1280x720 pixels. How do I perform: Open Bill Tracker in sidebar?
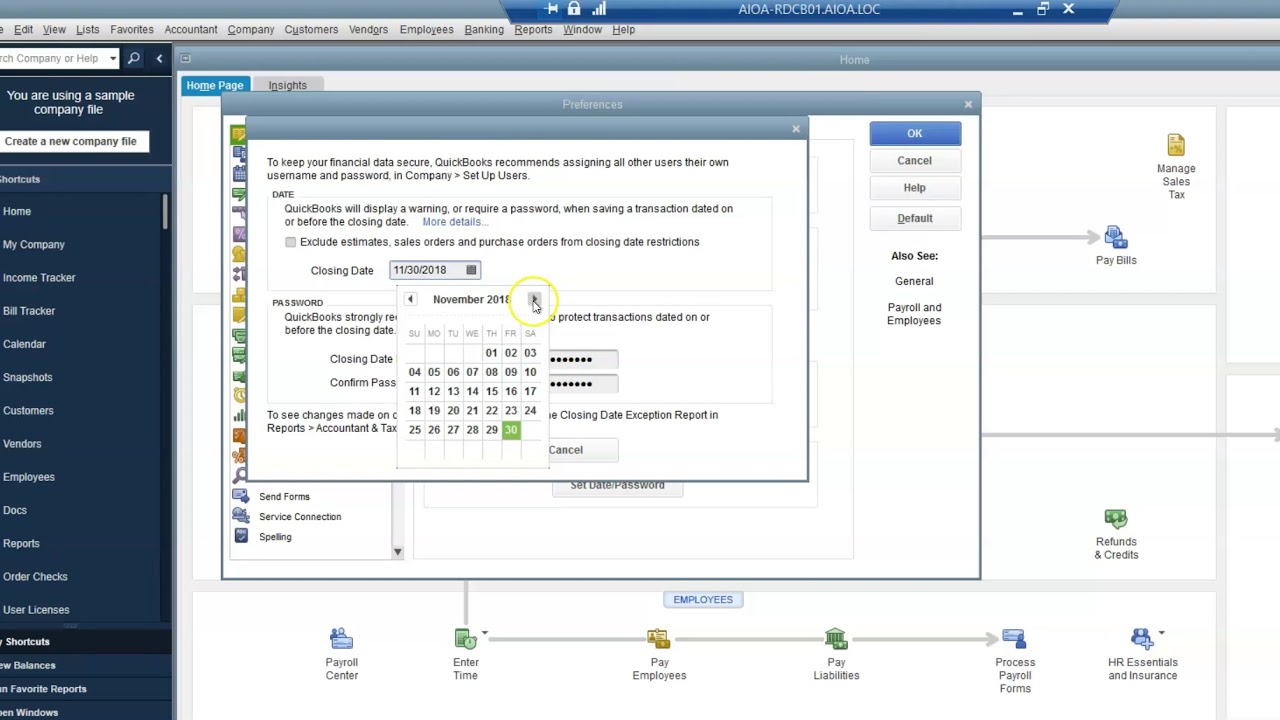[x=29, y=311]
